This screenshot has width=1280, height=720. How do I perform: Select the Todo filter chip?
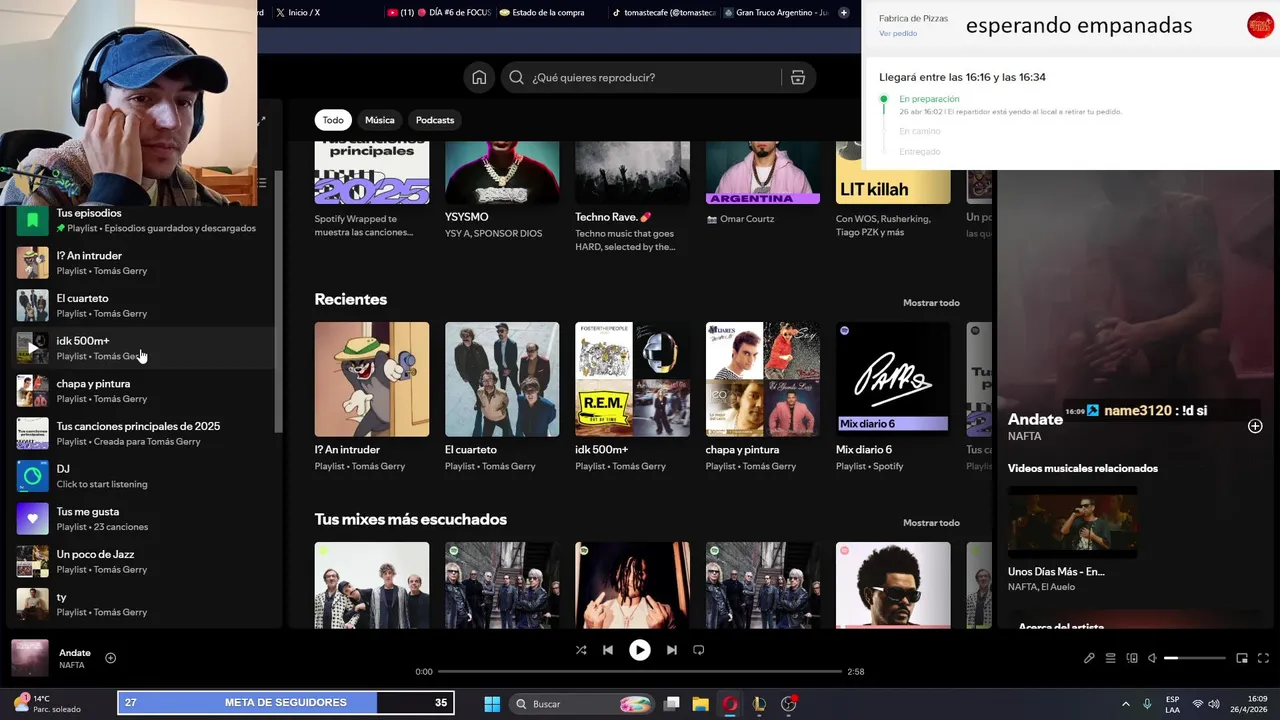pyautogui.click(x=333, y=120)
